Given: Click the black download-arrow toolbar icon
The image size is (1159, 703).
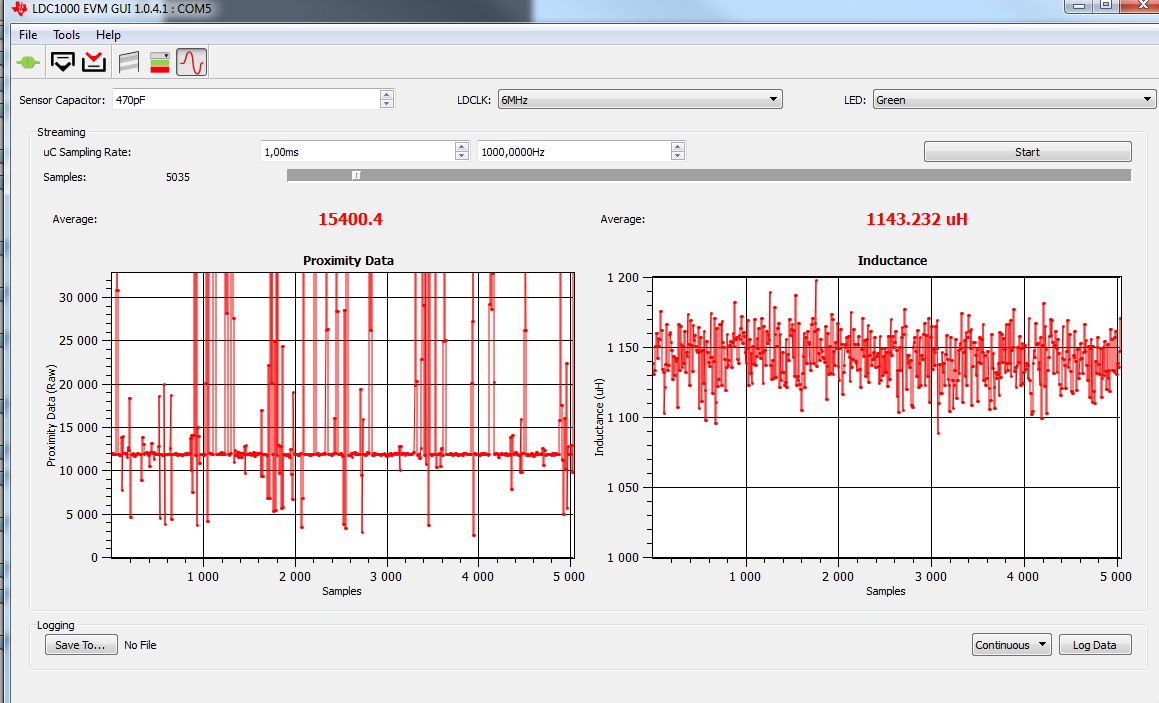Looking at the screenshot, I should coord(63,62).
